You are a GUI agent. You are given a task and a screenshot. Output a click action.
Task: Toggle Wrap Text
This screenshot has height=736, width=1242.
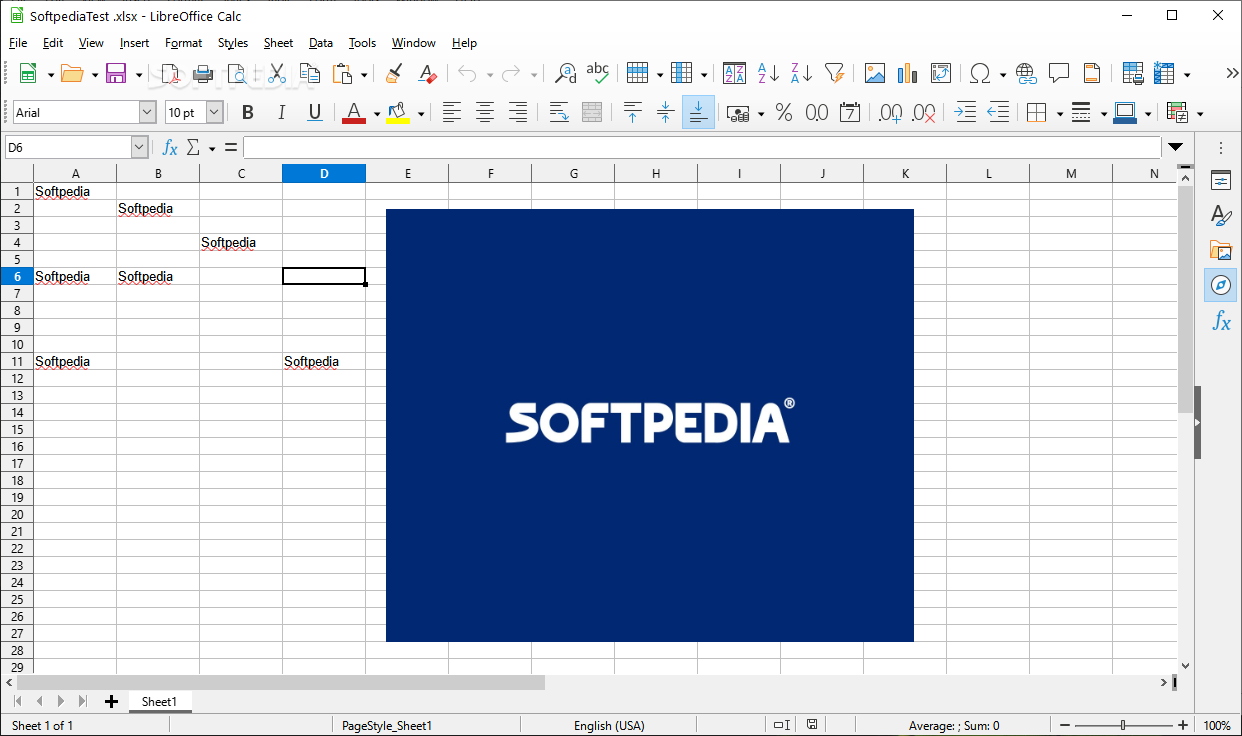coord(559,113)
